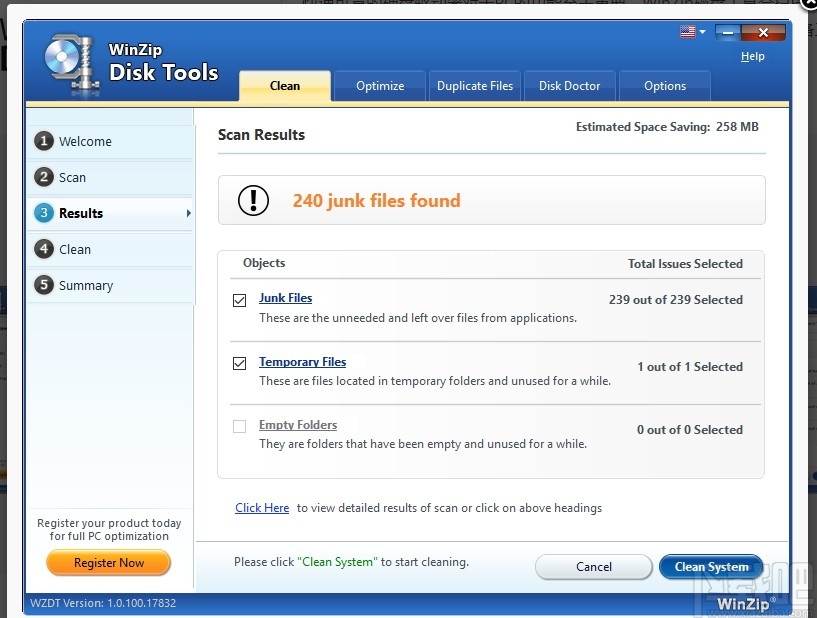Switch to the Duplicate Files tab

[474, 86]
